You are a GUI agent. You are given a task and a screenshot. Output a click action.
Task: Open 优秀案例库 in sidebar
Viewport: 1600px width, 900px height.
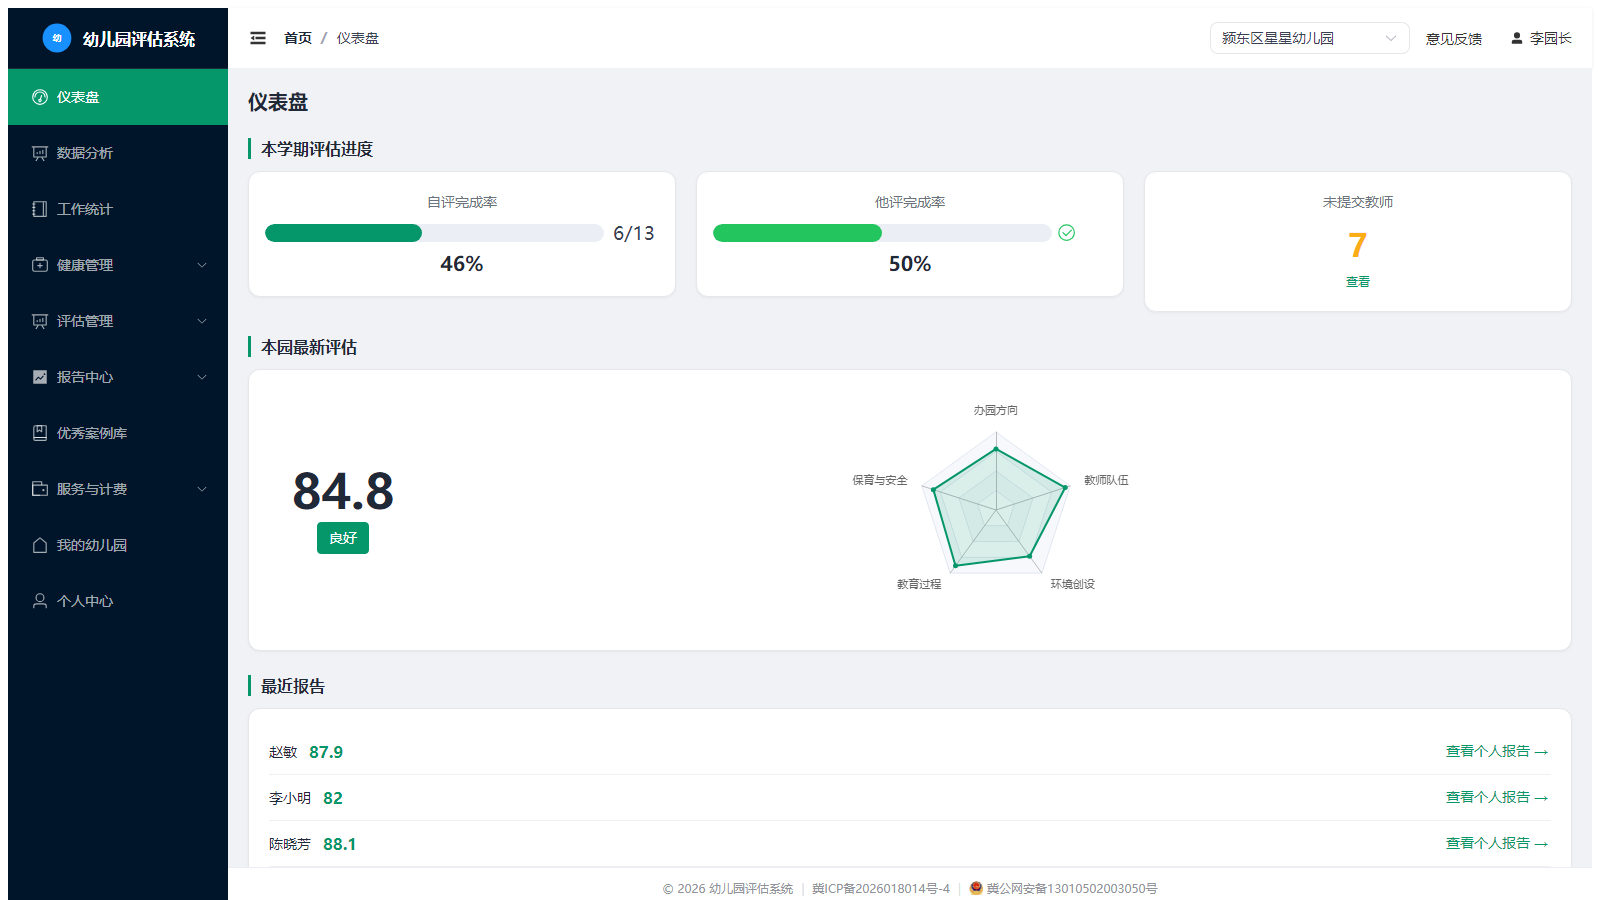[118, 433]
